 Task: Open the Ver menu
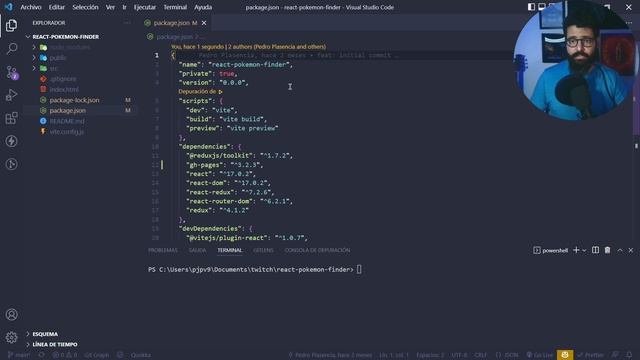[x=110, y=7]
